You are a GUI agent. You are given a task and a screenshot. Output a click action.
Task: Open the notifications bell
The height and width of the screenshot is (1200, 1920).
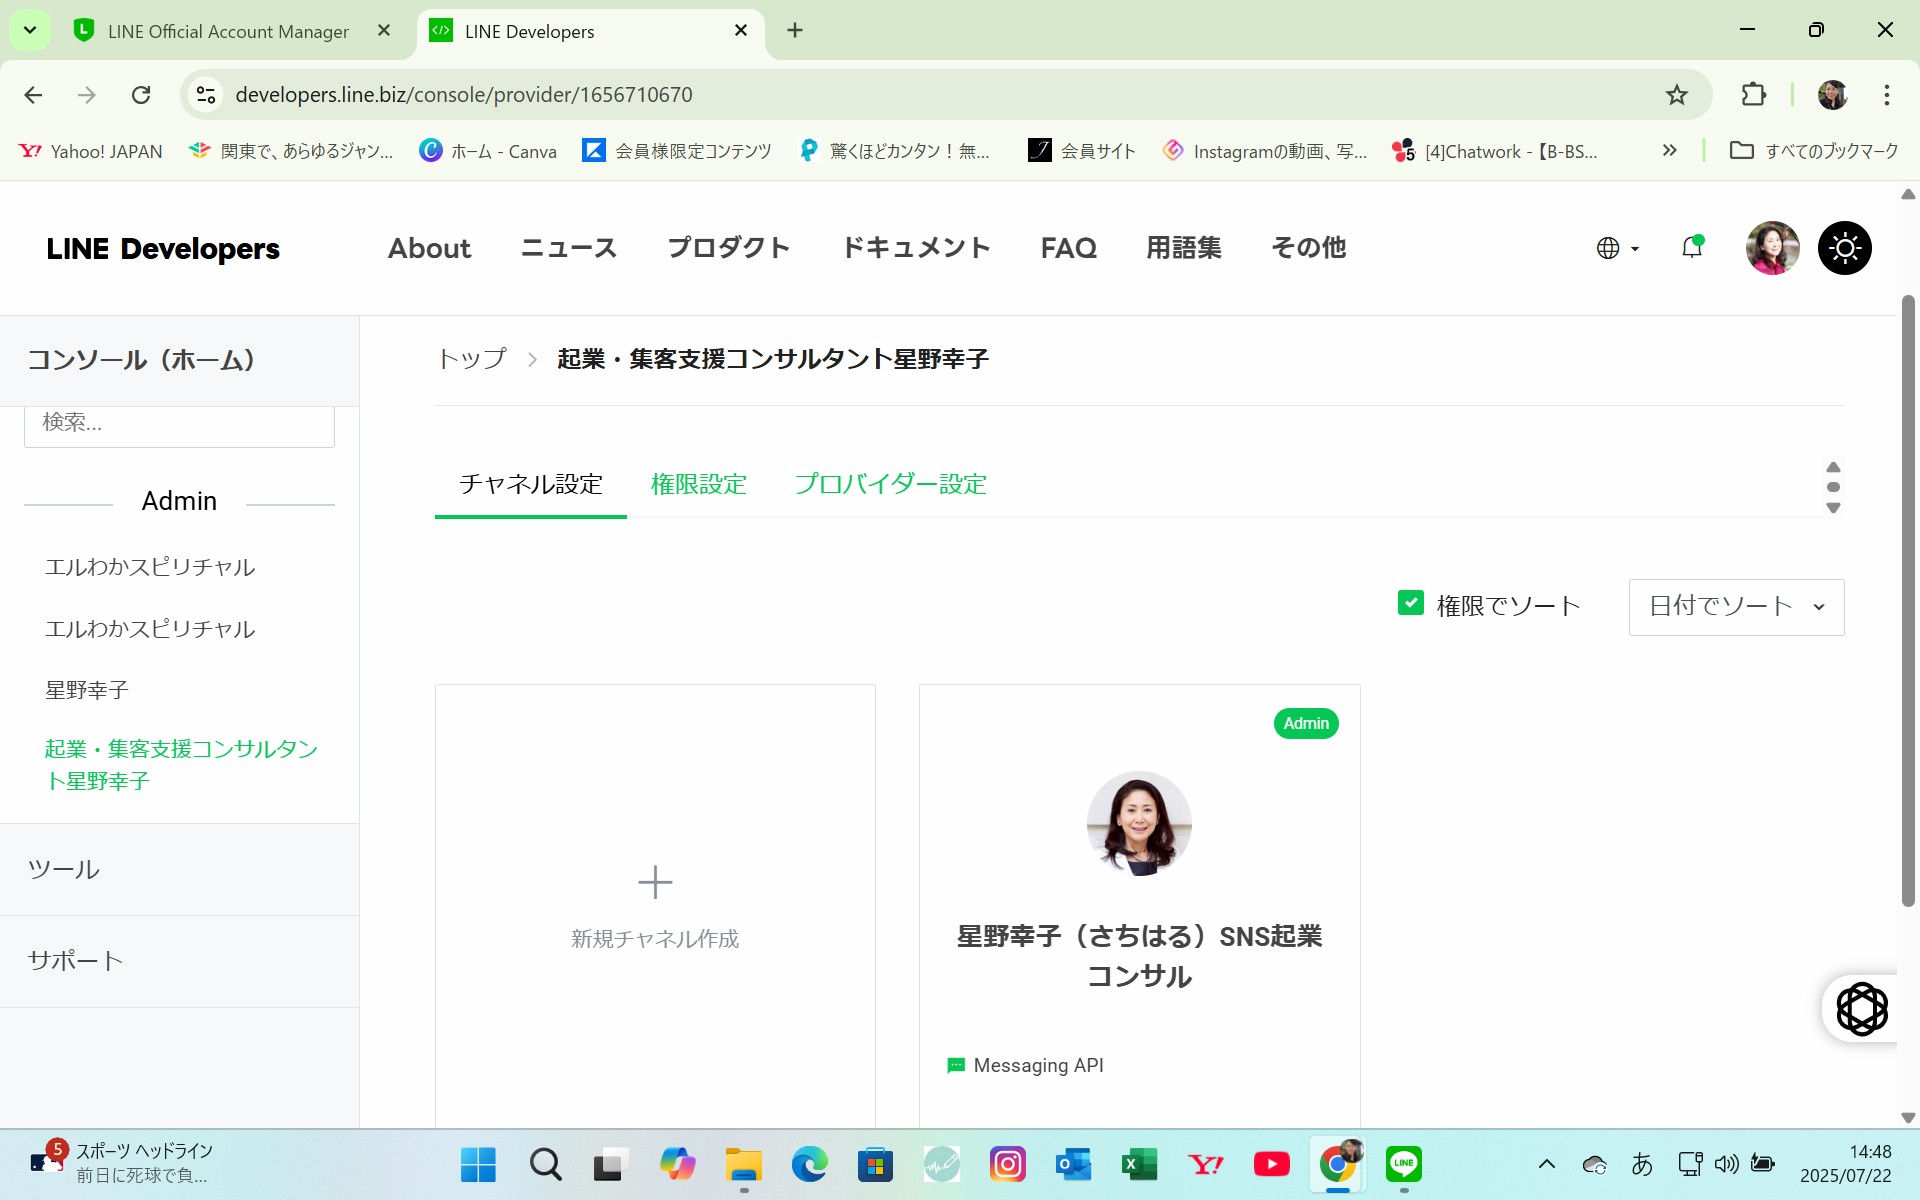point(1692,247)
